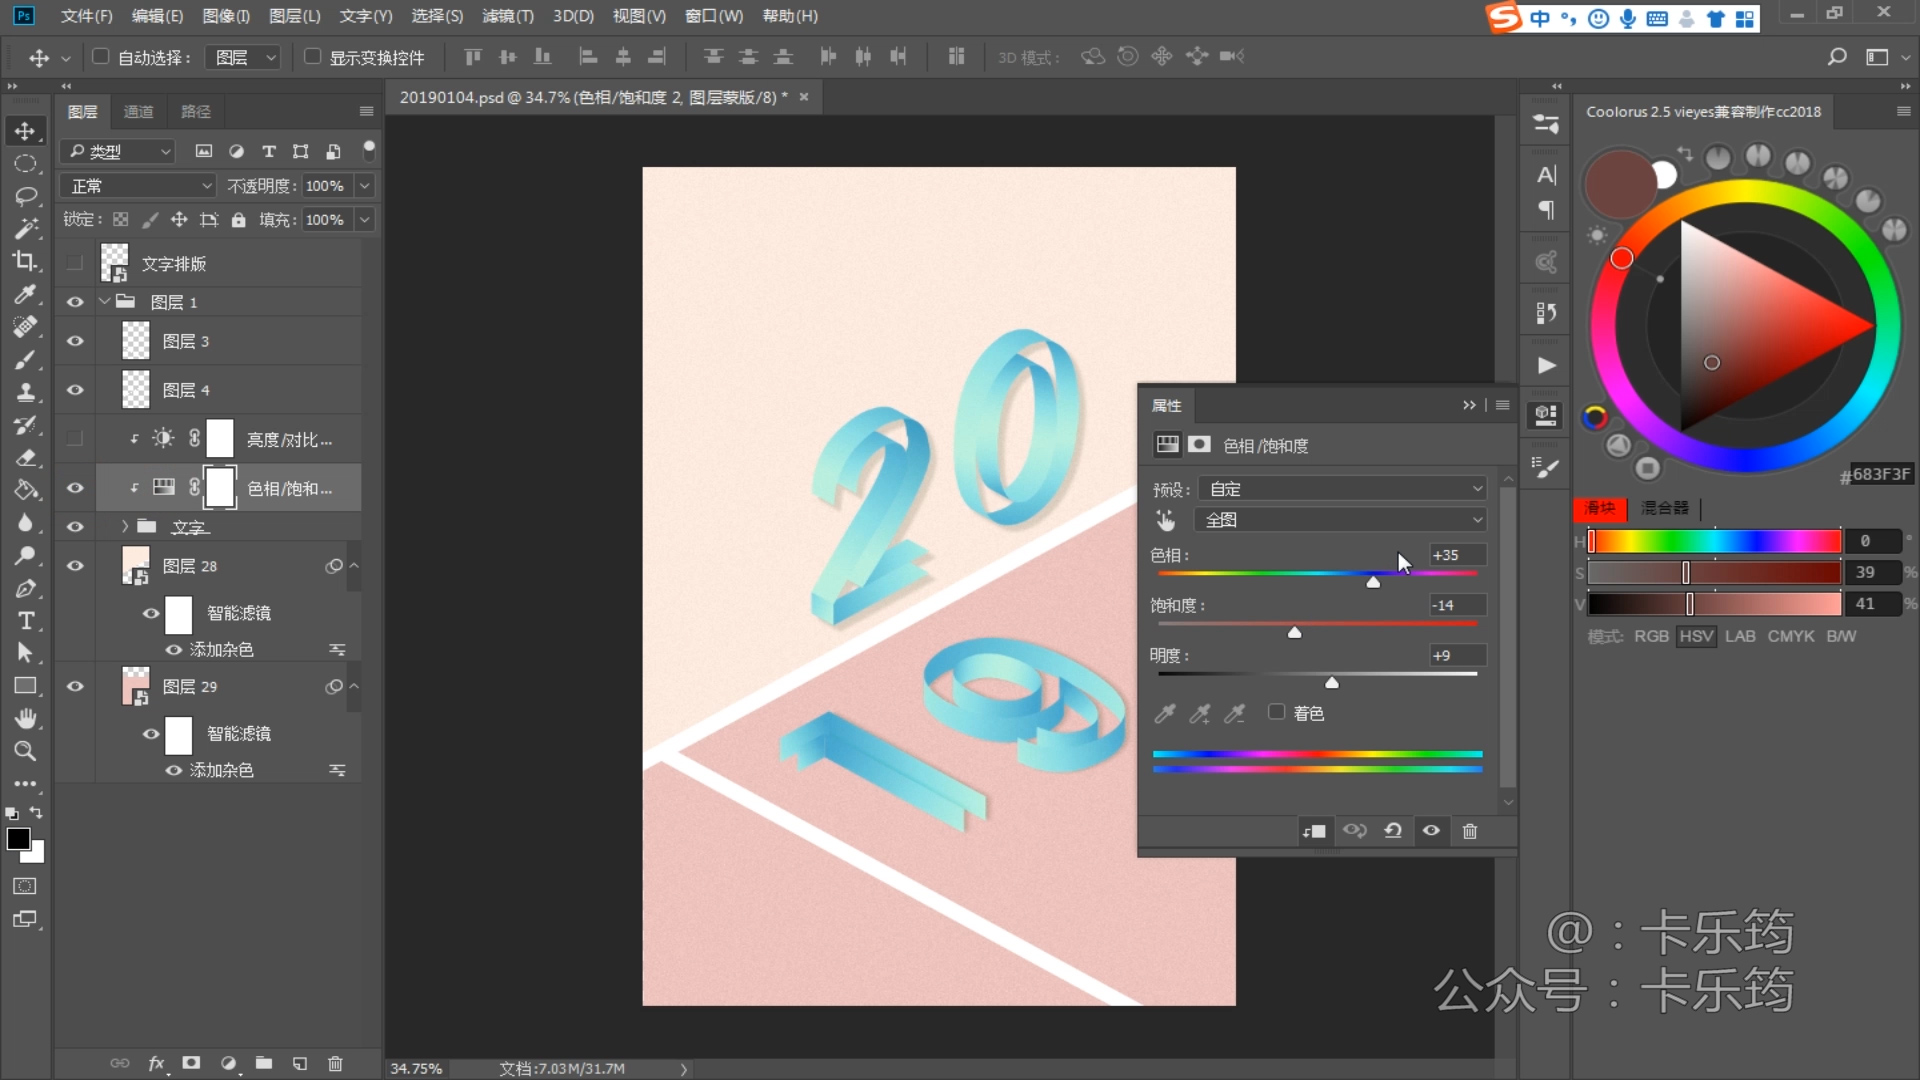Switch to the 通道 tab
Screen dimensions: 1920x1080
click(x=138, y=112)
